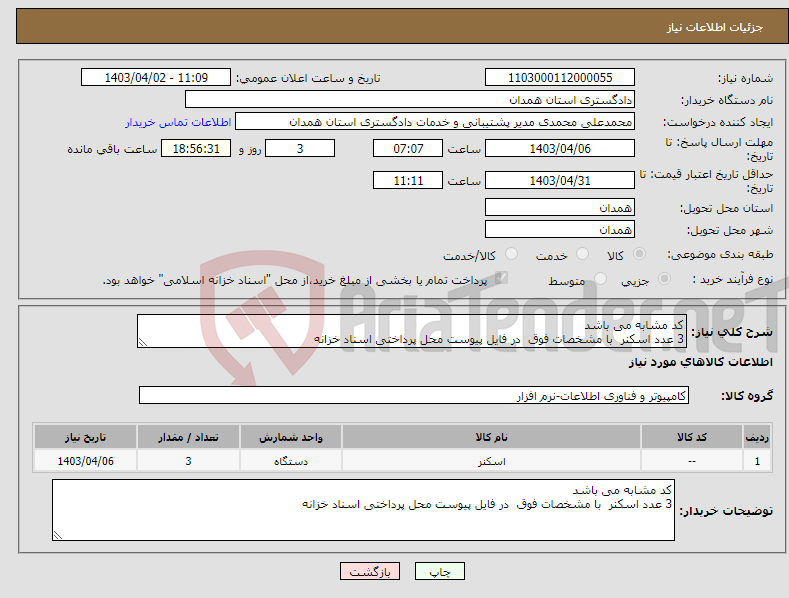Click the نام کالا column header
The image size is (789, 598).
[491, 437]
